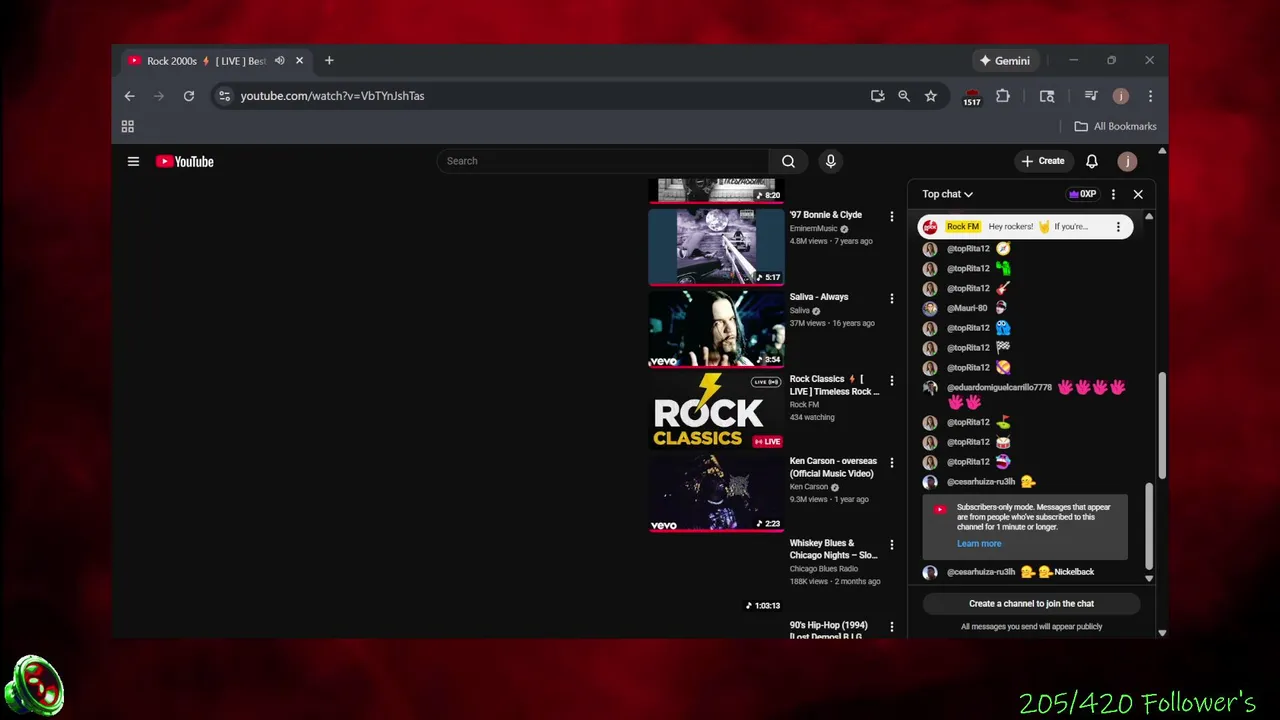The width and height of the screenshot is (1280, 720).
Task: View site information icon in address bar
Action: [x=224, y=96]
